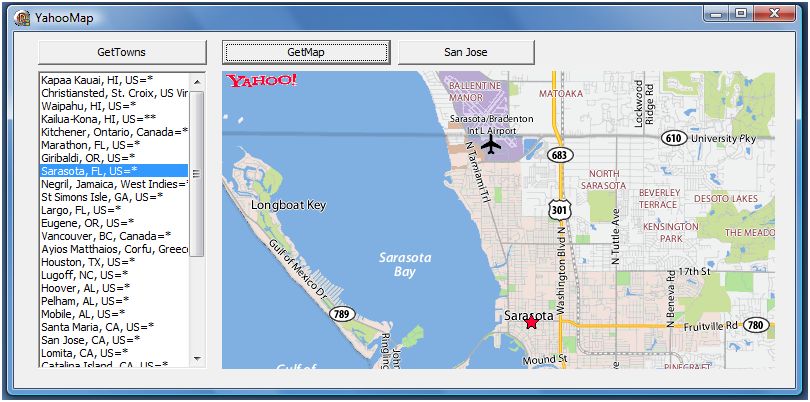810x402 pixels.
Task: Select 'Ayios Matthaios, Corfu' entry
Action: [x=114, y=249]
